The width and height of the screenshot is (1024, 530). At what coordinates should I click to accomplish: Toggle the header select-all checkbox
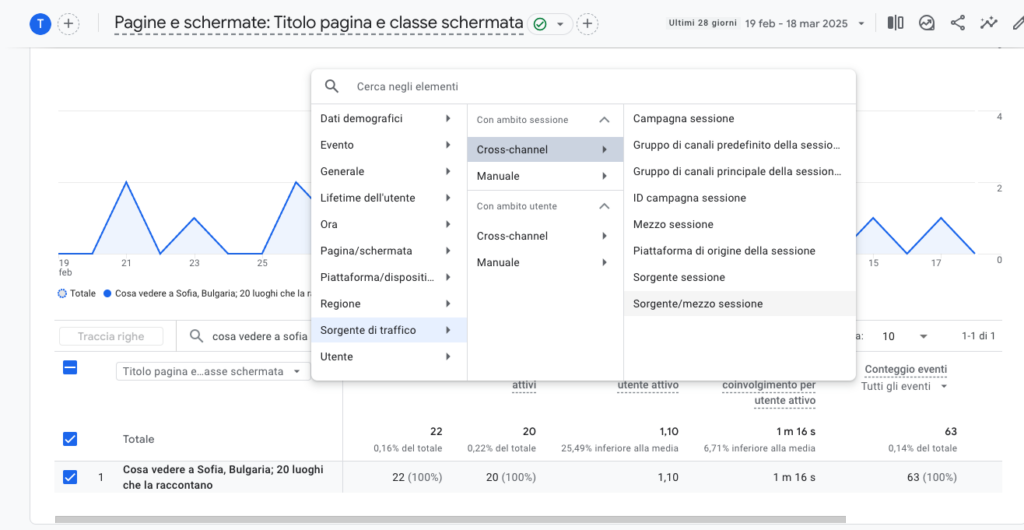(70, 367)
